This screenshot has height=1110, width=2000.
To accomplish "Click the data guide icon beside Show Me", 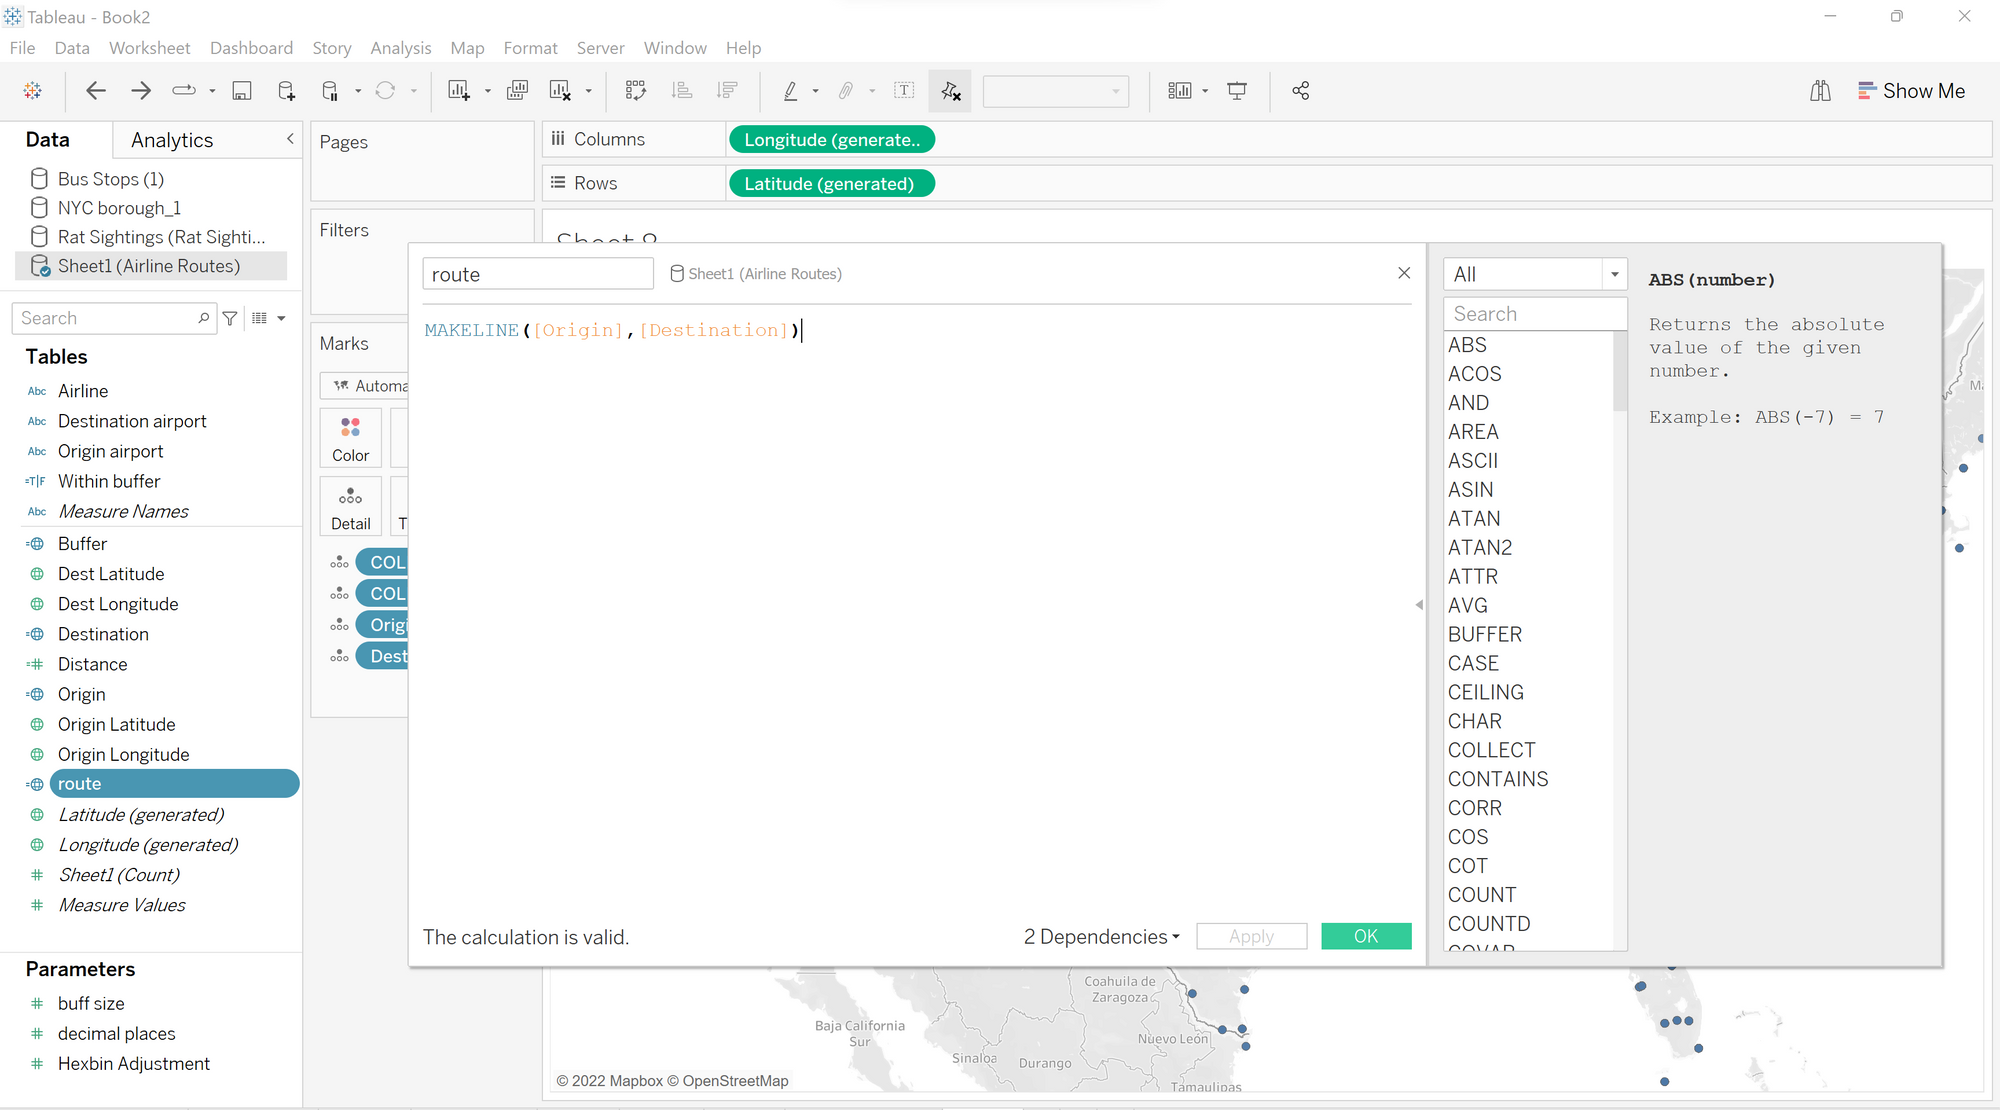I will point(1820,91).
